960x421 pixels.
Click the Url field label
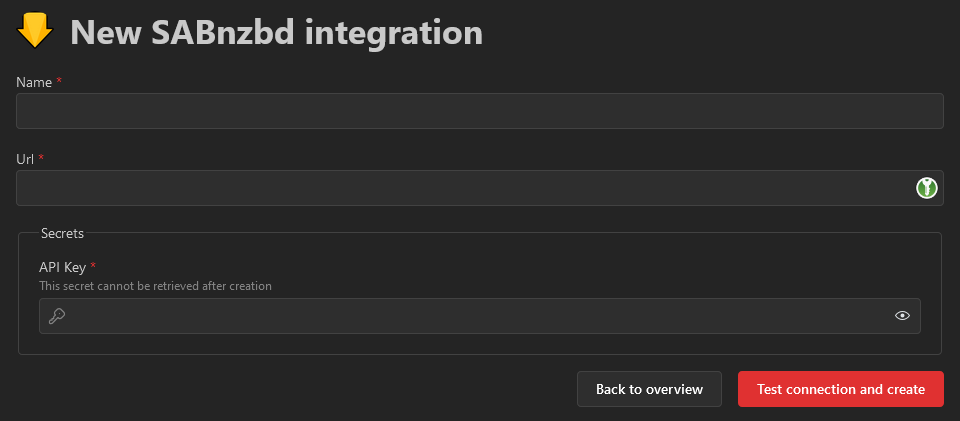tap(25, 159)
